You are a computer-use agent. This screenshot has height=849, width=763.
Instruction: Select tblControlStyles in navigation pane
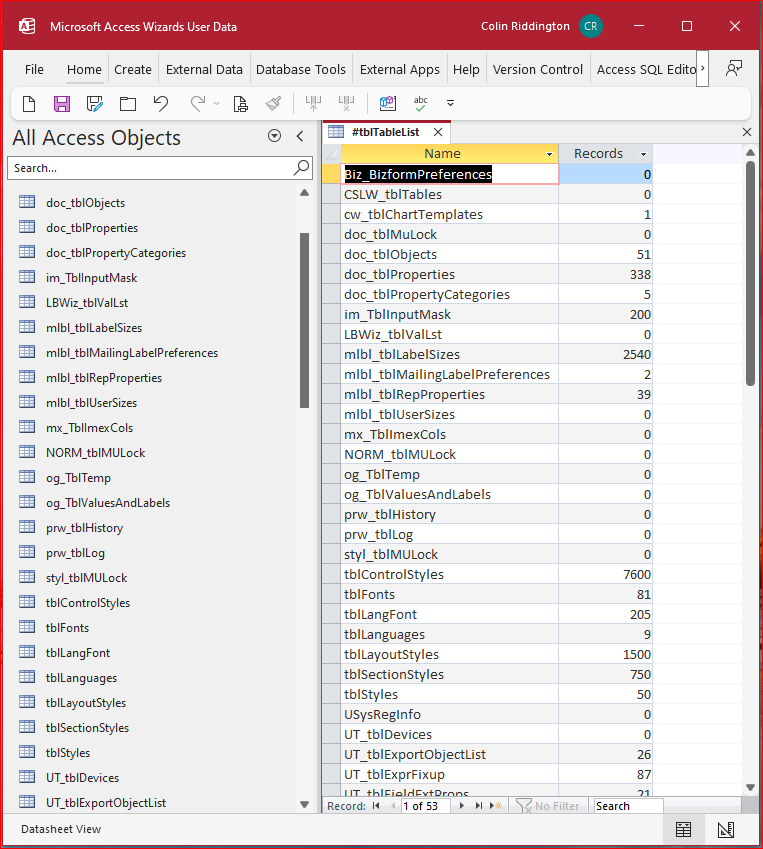click(88, 603)
